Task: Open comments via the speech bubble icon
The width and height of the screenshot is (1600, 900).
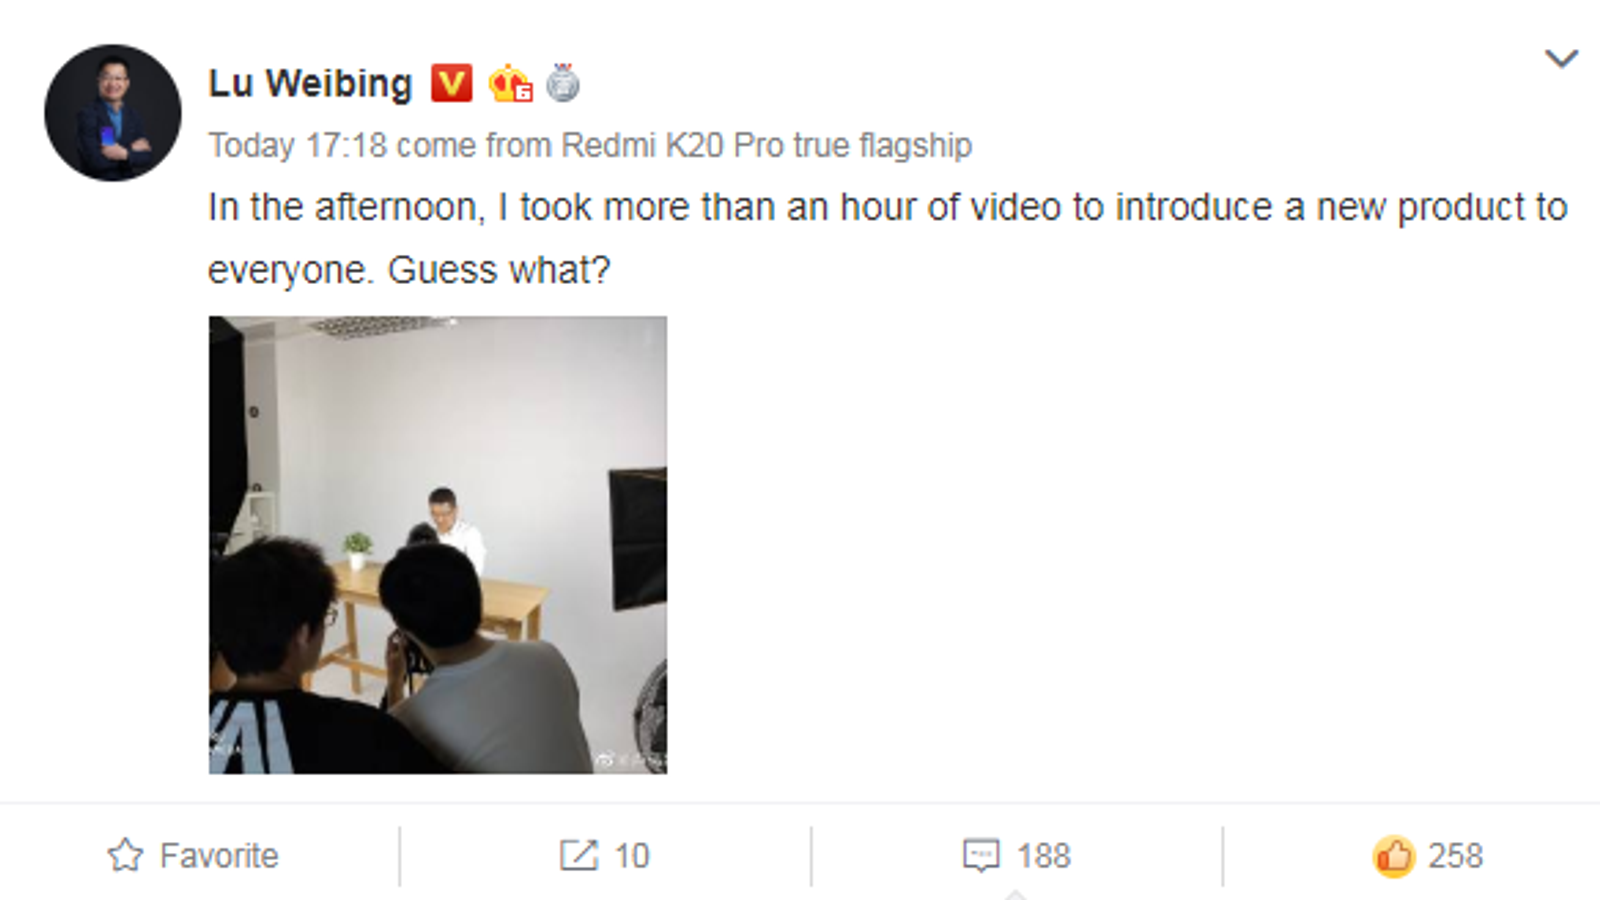Action: click(981, 856)
